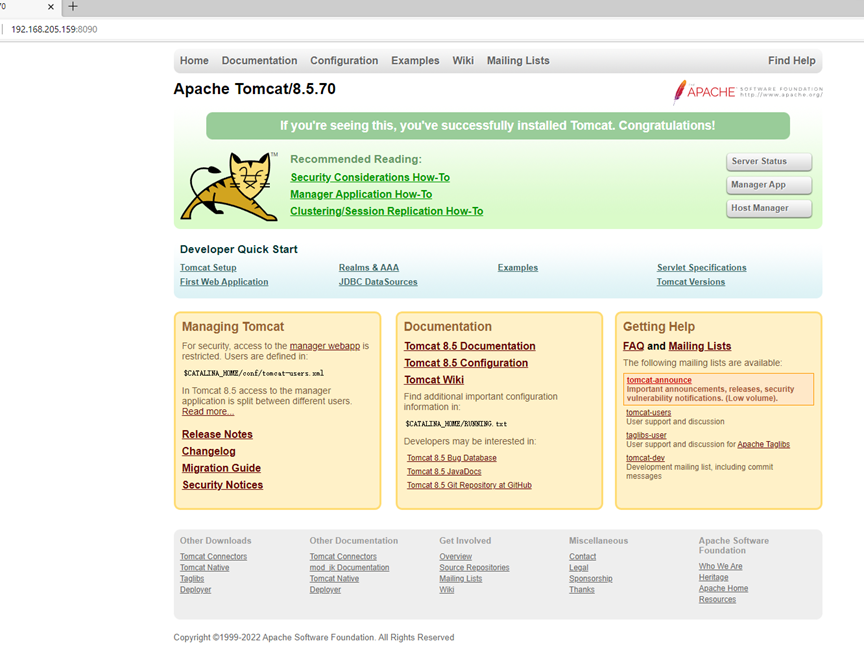
Task: Open Servlet Specifications link
Action: (701, 267)
